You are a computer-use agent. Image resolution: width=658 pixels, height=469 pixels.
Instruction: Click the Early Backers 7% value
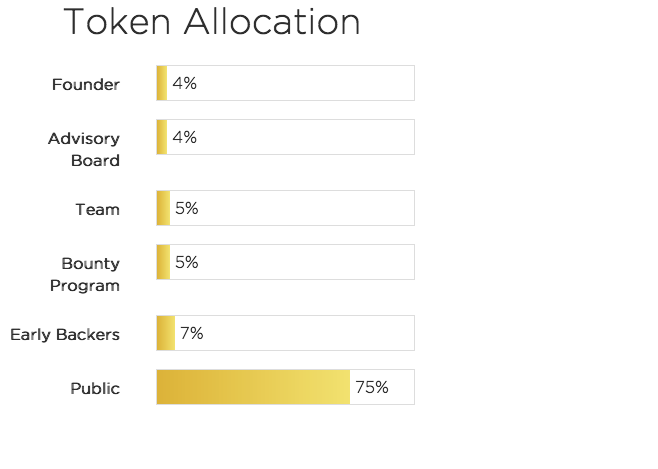tap(191, 333)
